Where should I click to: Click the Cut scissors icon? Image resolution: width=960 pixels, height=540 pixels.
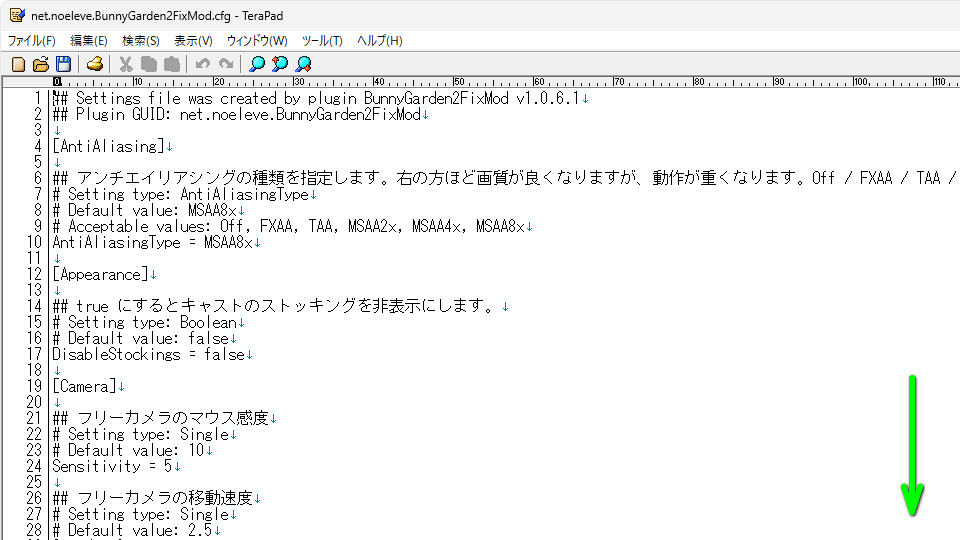click(126, 64)
